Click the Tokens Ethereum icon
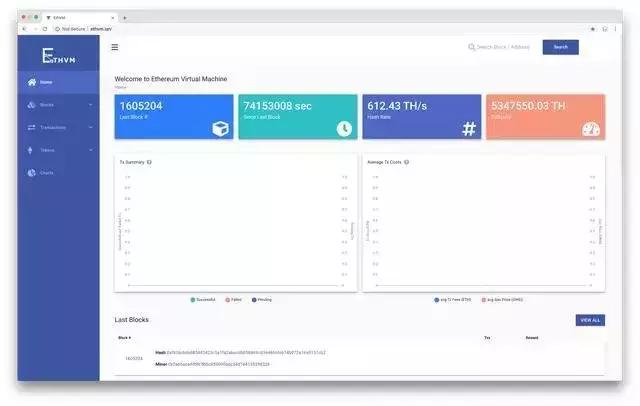The image size is (640, 406). coord(30,150)
